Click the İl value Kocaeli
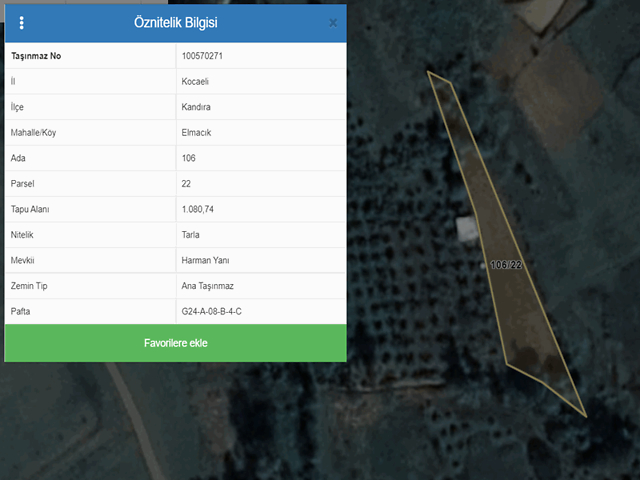The image size is (640, 480). coord(196,81)
